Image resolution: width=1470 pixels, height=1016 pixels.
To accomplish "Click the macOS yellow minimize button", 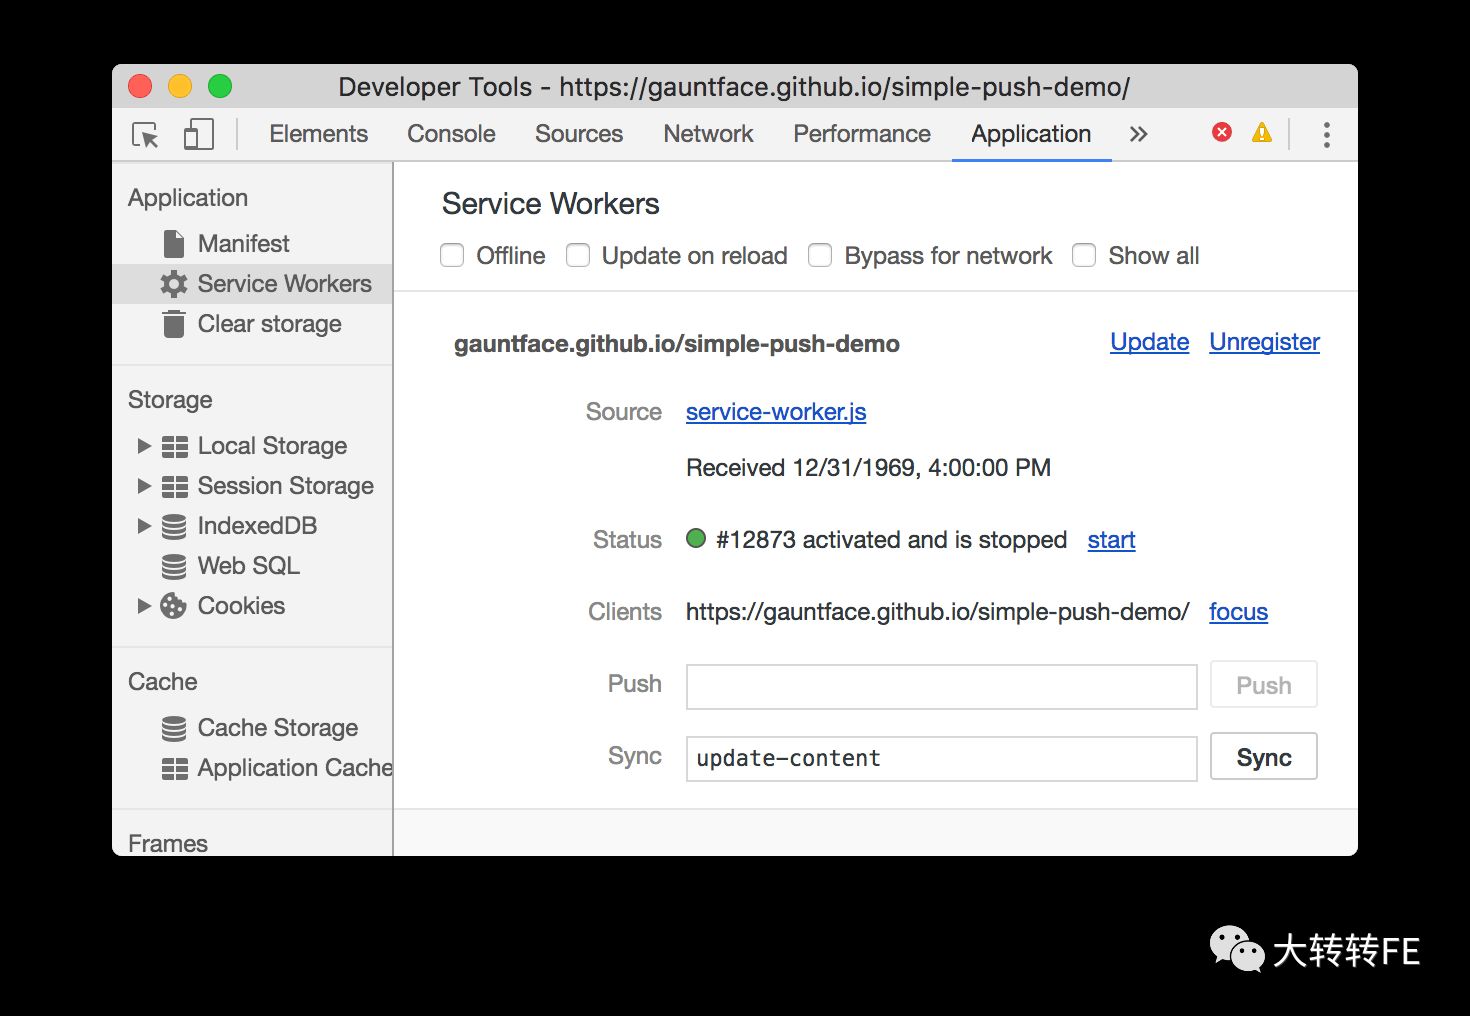I will coord(180,86).
